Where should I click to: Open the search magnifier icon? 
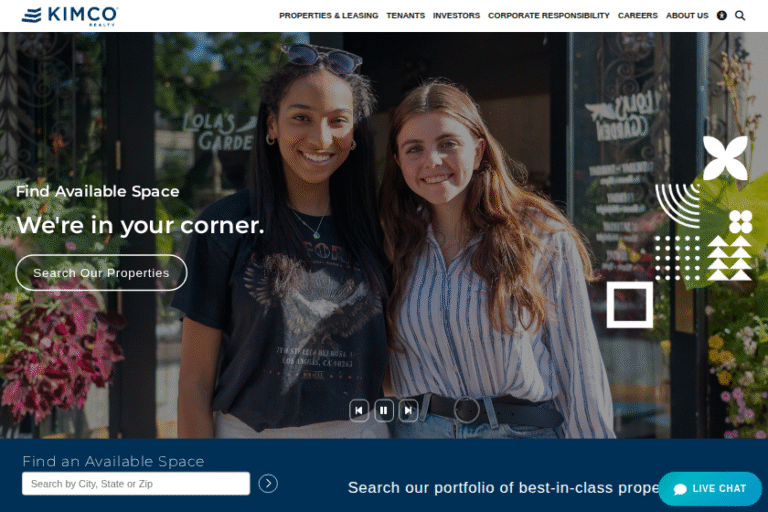pos(740,16)
